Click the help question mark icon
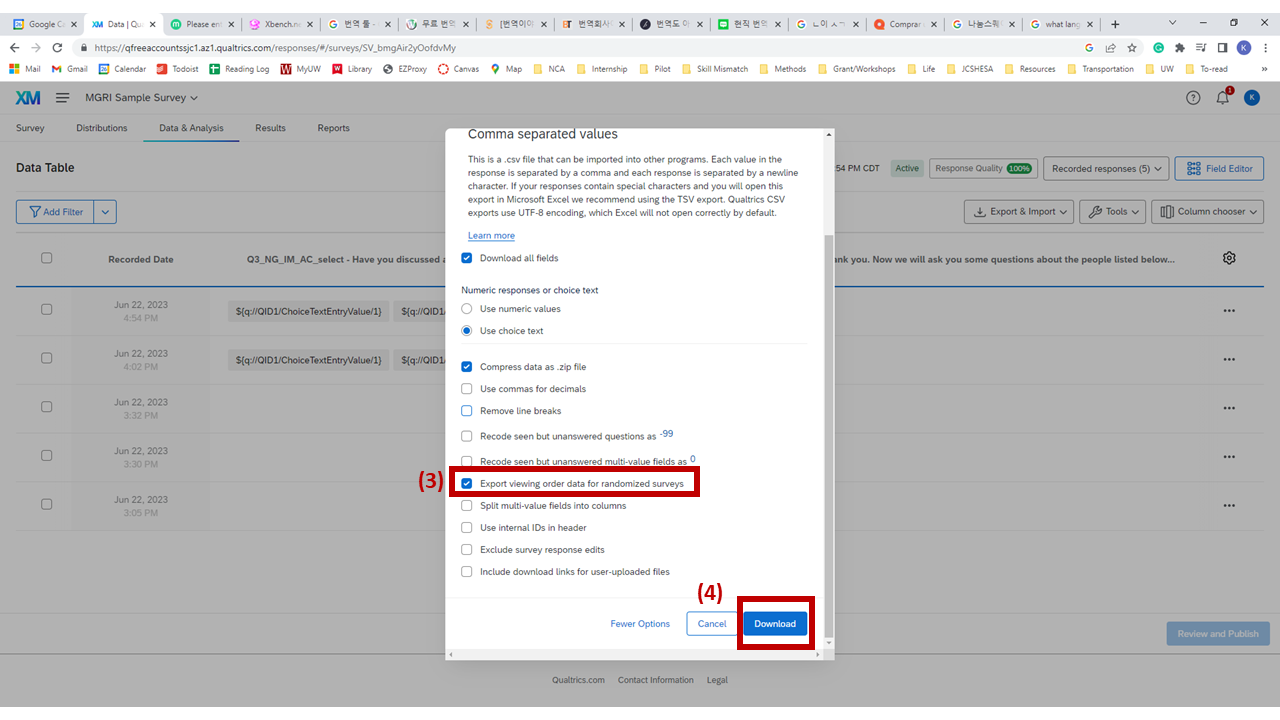 pyautogui.click(x=1193, y=97)
